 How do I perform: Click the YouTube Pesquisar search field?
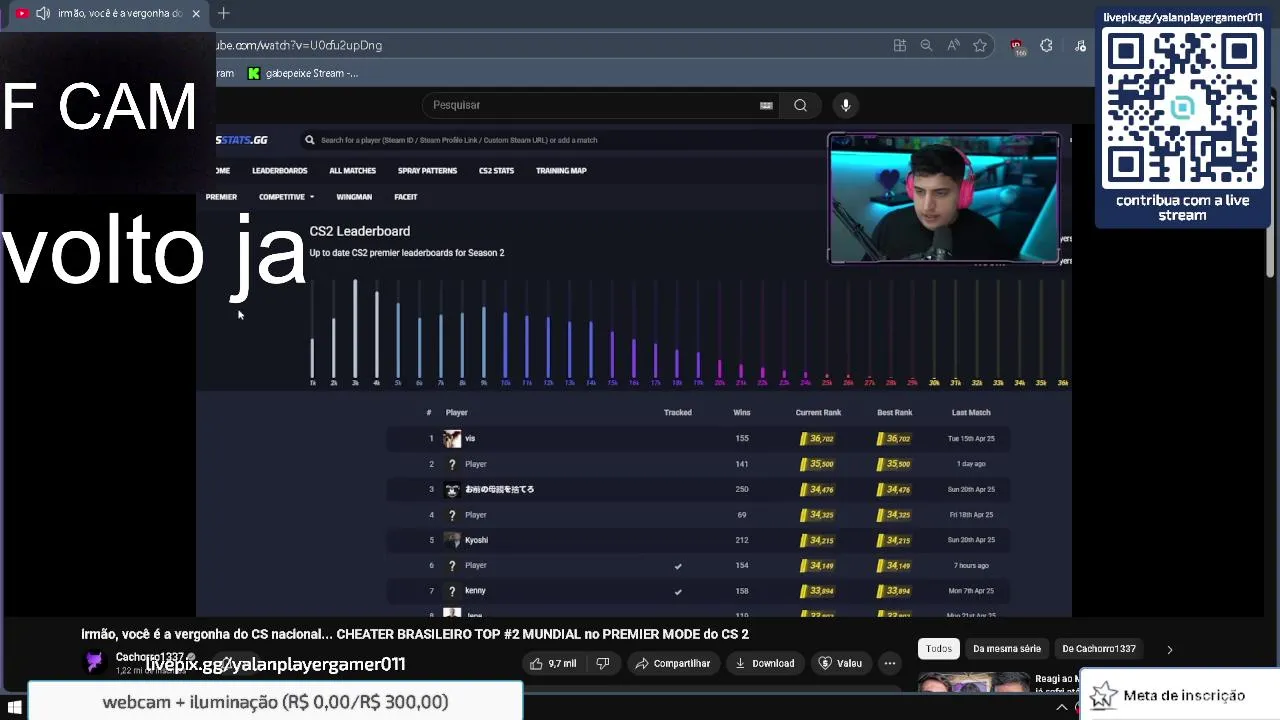600,105
